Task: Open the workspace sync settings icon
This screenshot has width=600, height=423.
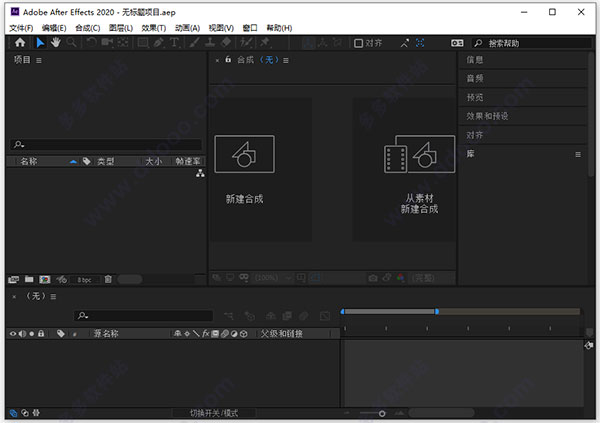Action: pyautogui.click(x=457, y=43)
